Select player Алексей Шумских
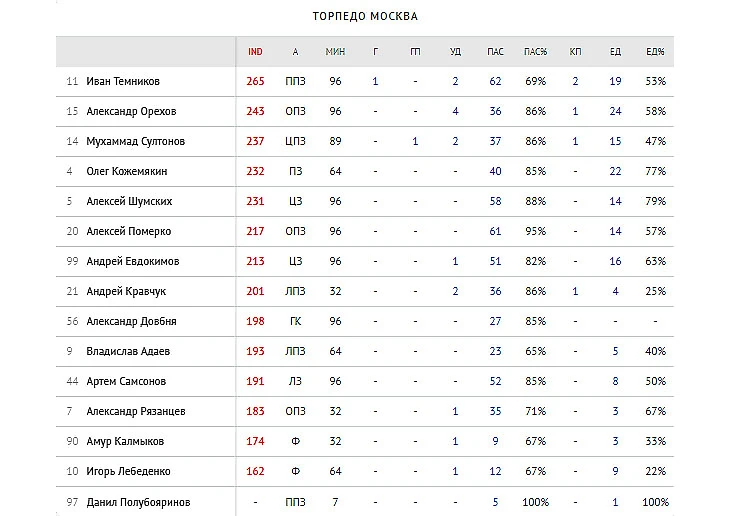This screenshot has height=516, width=730. [x=130, y=202]
